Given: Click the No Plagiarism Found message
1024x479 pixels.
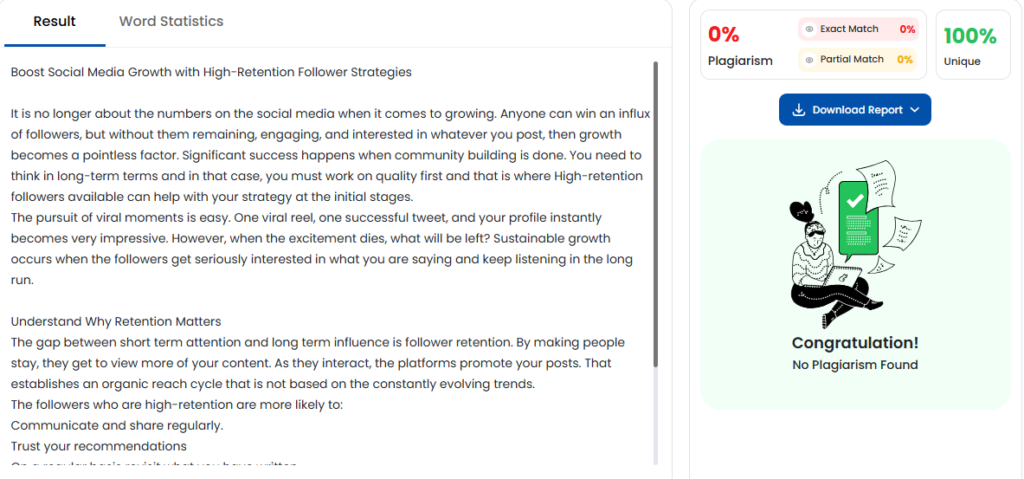Looking at the screenshot, I should [x=855, y=365].
